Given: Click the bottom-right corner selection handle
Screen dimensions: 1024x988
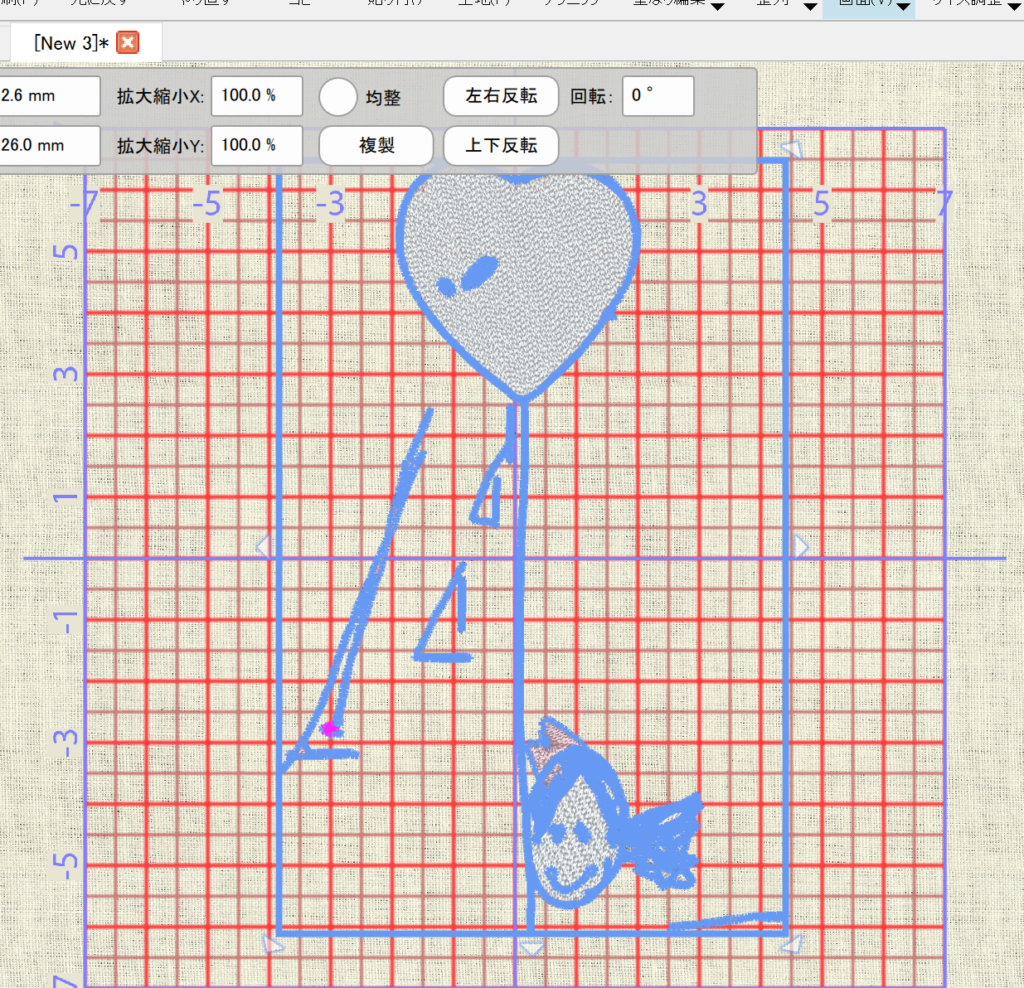Looking at the screenshot, I should pyautogui.click(x=791, y=943).
